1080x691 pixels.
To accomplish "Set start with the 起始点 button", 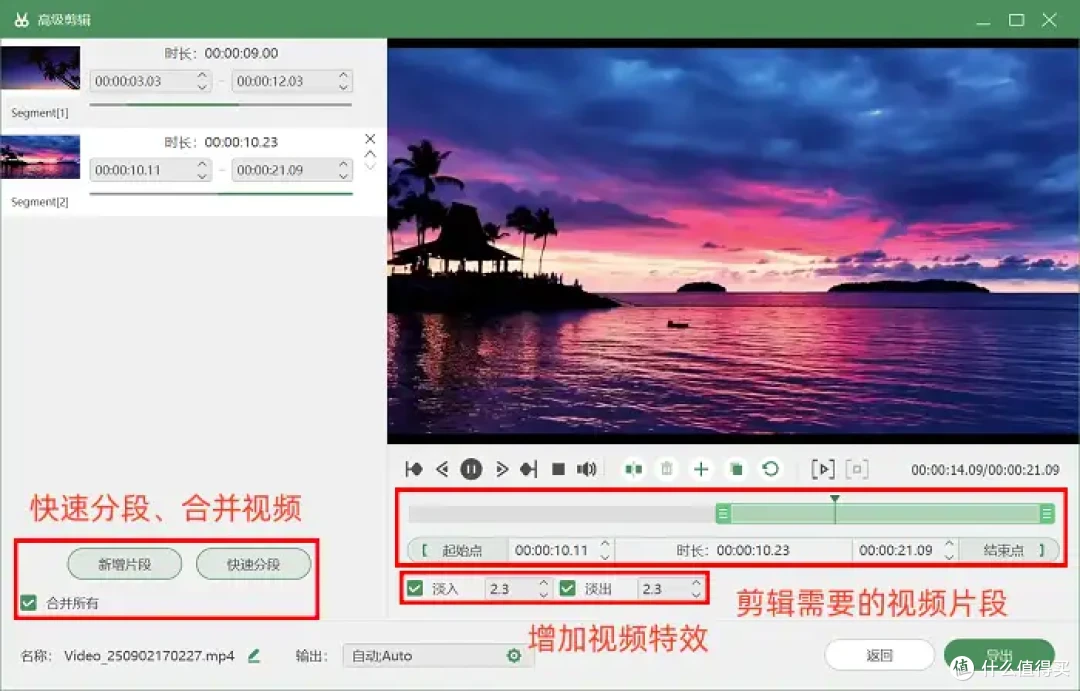I will point(458,550).
